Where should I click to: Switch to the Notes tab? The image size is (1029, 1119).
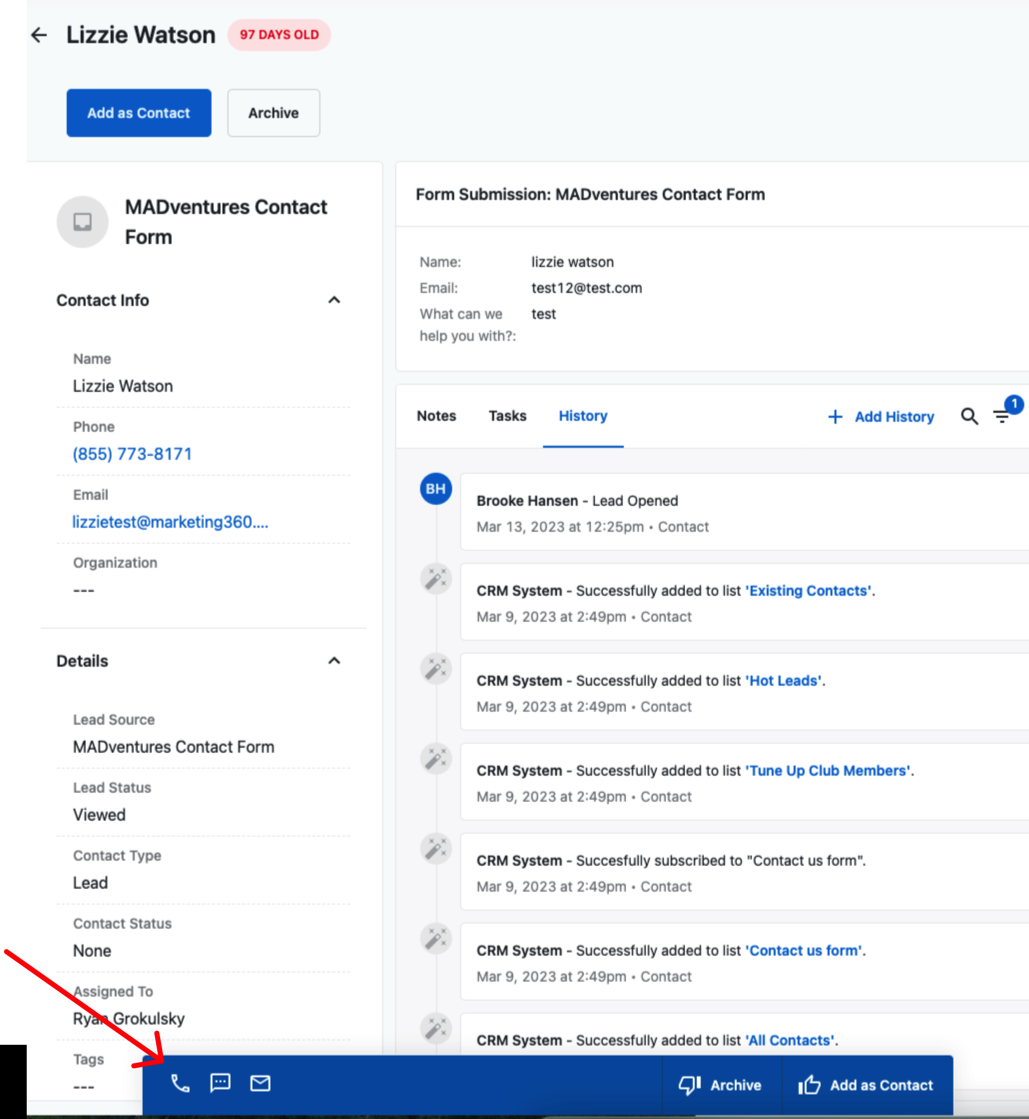point(436,416)
